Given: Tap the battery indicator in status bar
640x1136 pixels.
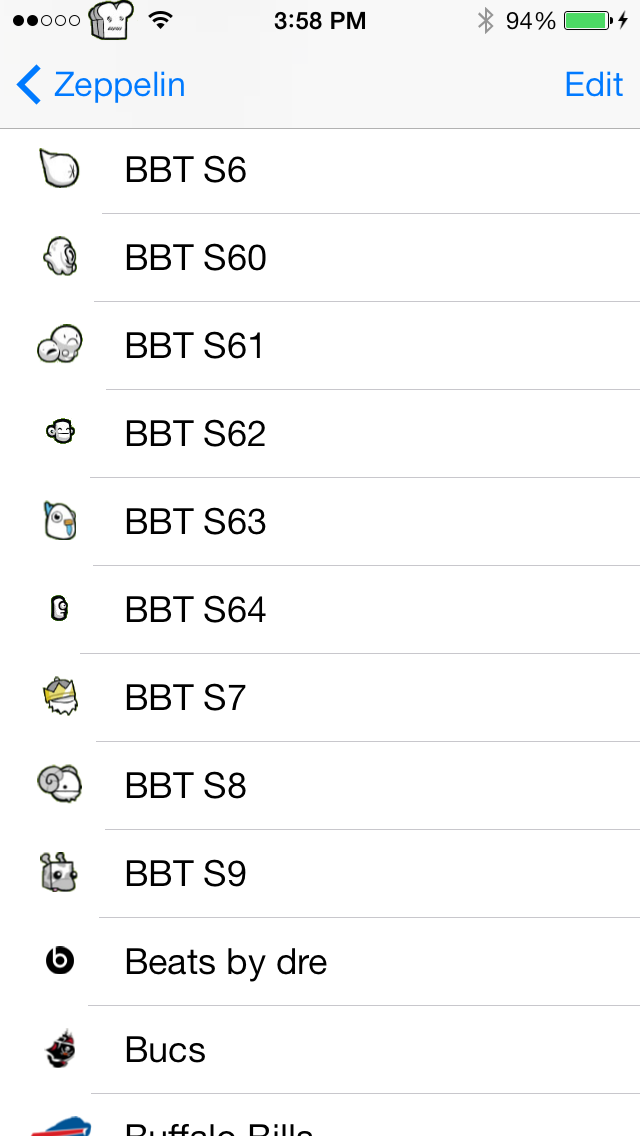Looking at the screenshot, I should (587, 21).
